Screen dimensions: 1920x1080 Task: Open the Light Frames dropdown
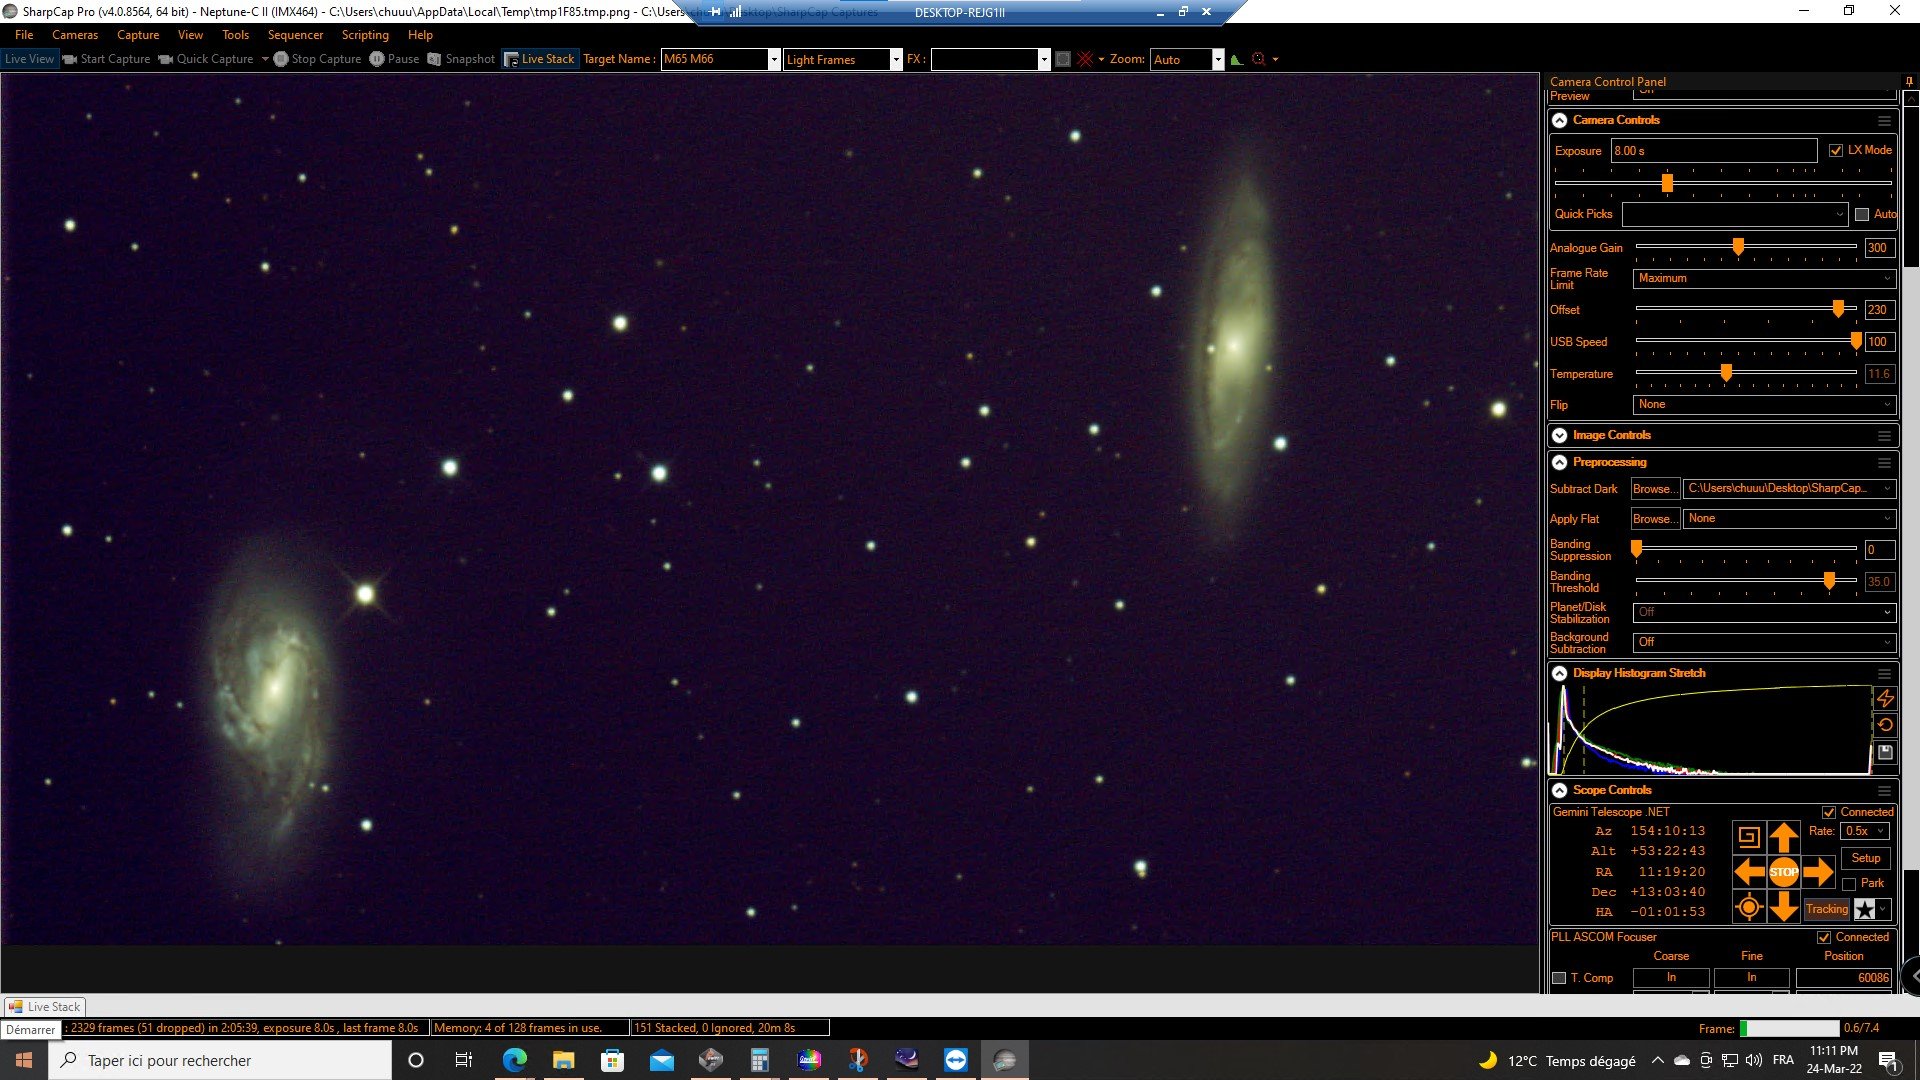coord(896,60)
